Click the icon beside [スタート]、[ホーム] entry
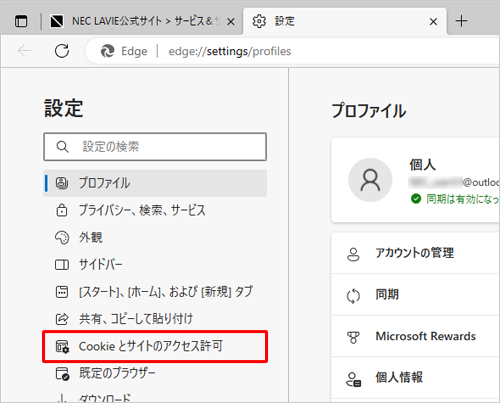 point(62,292)
